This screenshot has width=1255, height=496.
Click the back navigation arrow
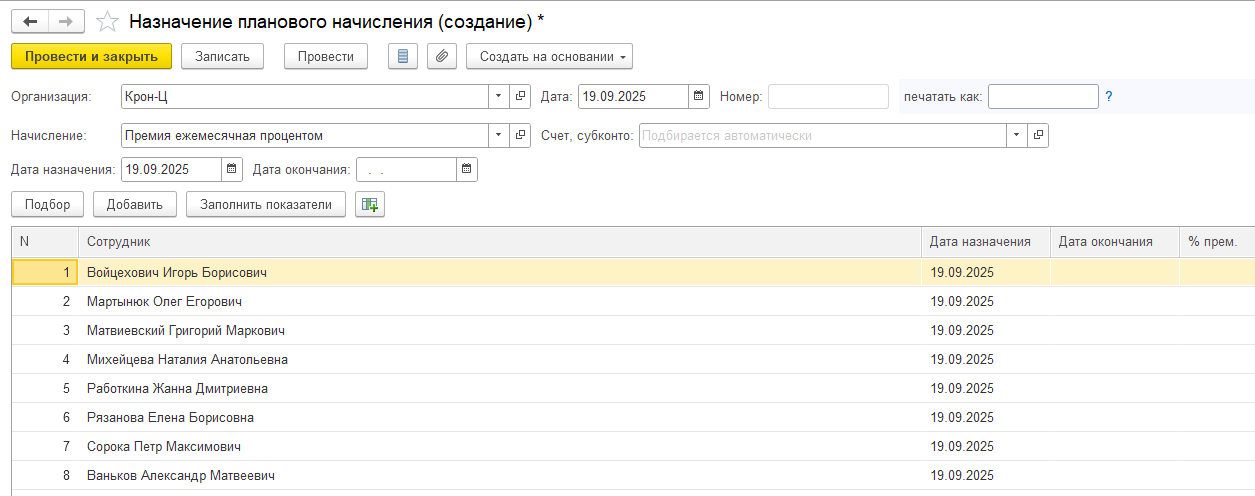30,21
